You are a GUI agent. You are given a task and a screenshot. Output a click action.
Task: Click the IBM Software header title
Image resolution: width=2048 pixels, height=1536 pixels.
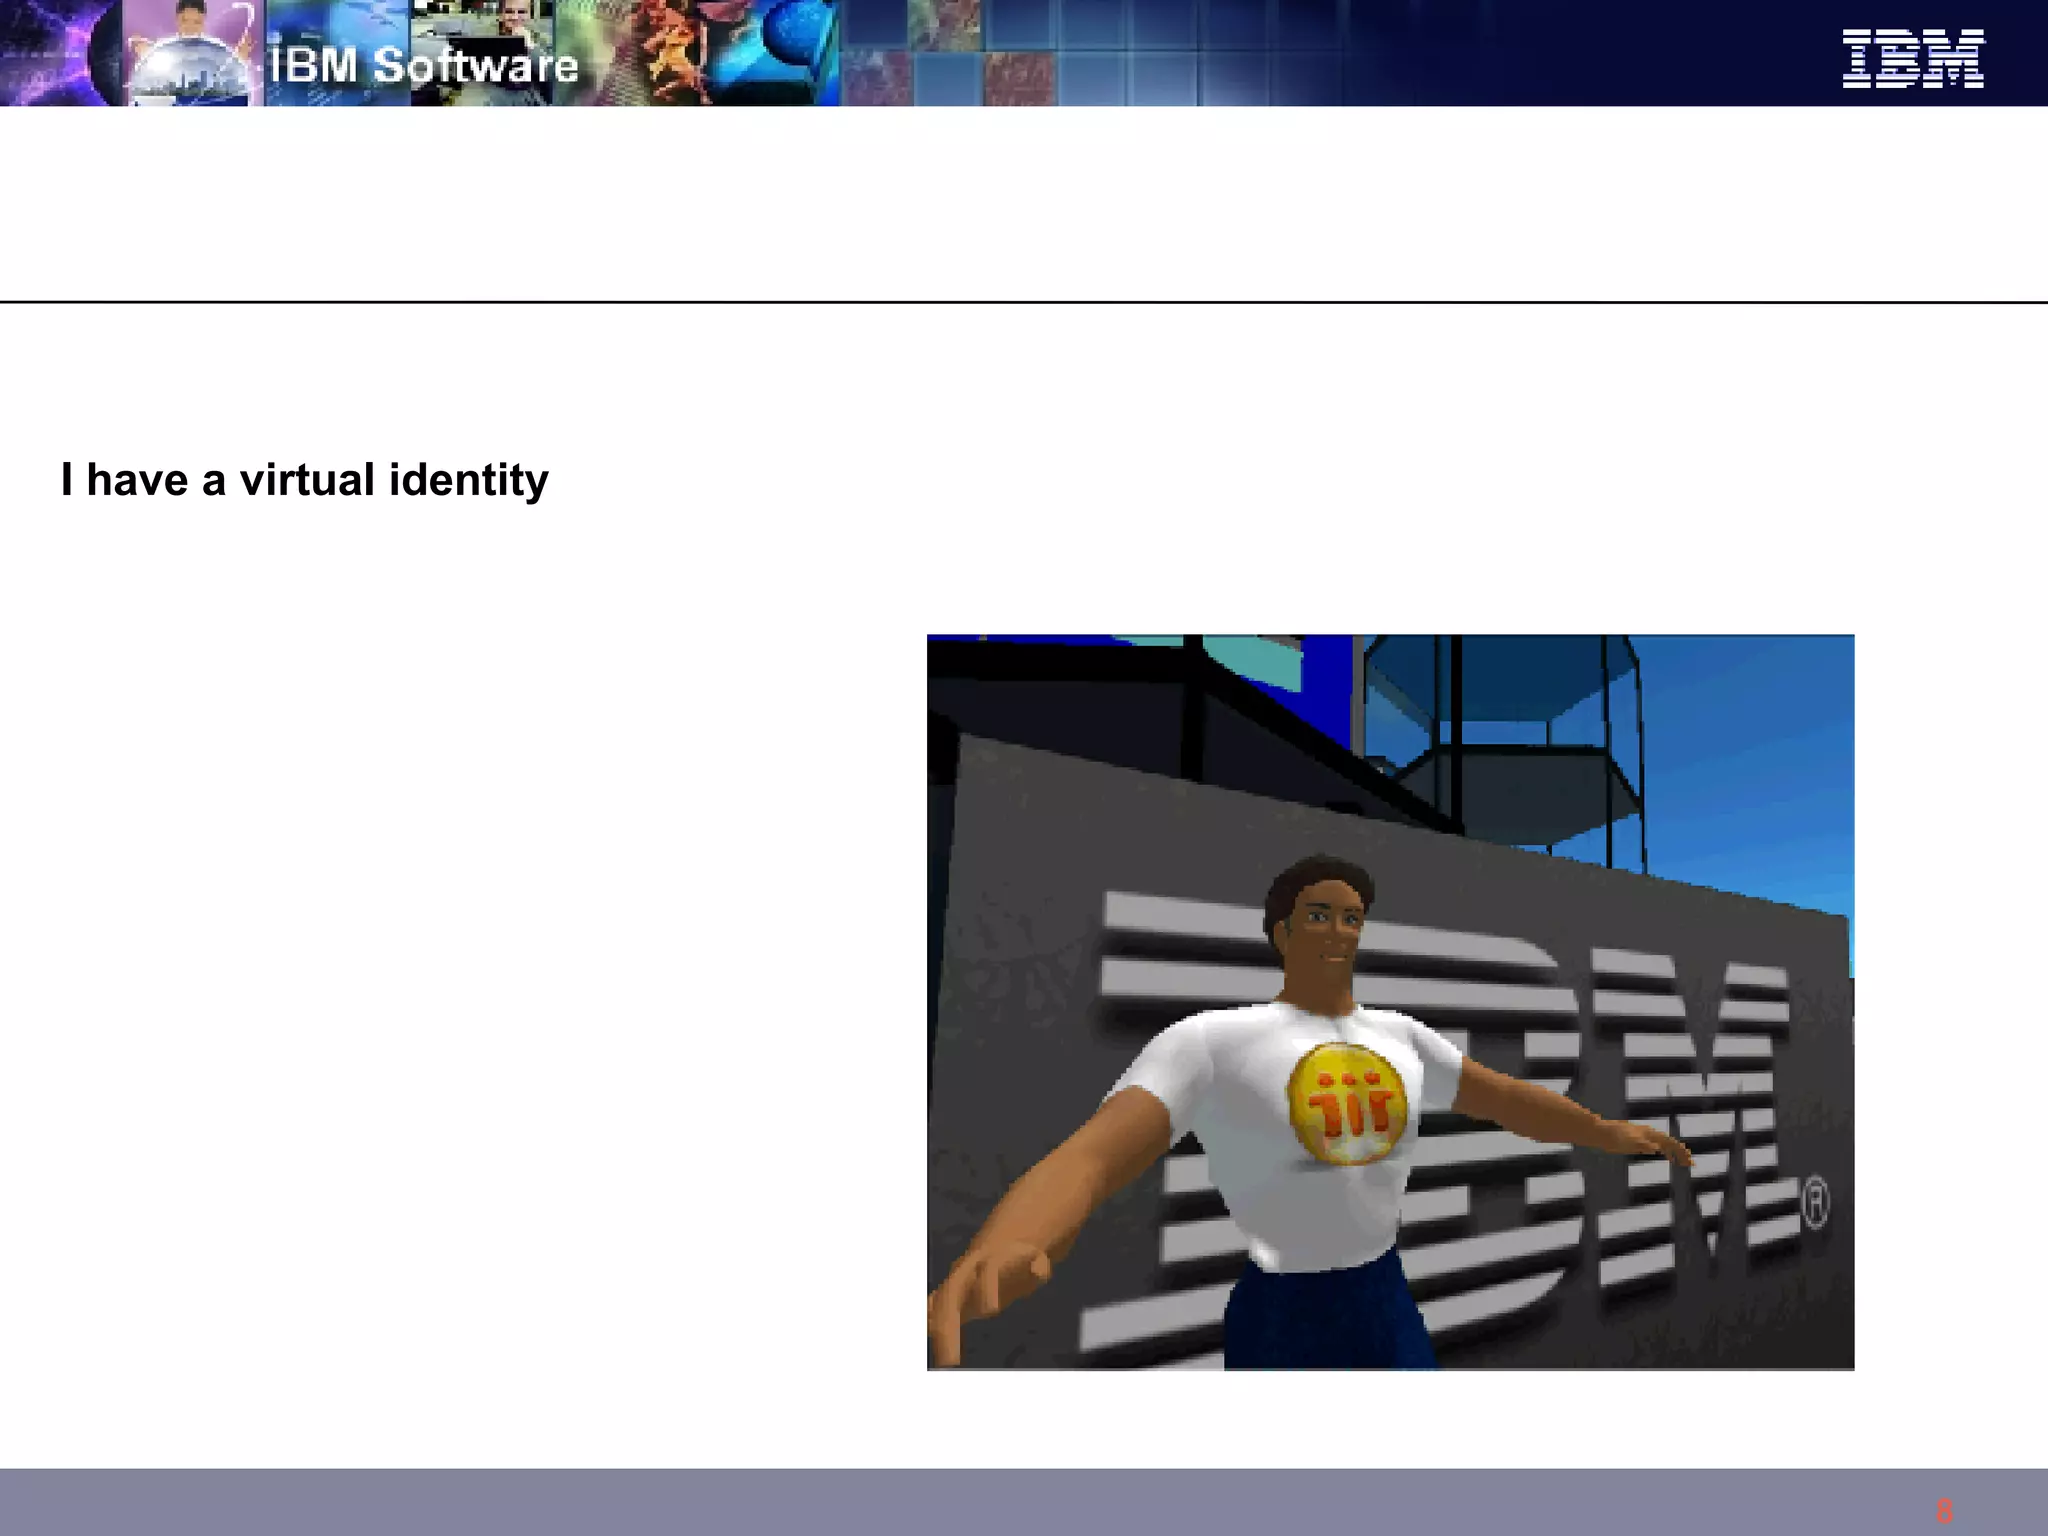click(x=424, y=66)
